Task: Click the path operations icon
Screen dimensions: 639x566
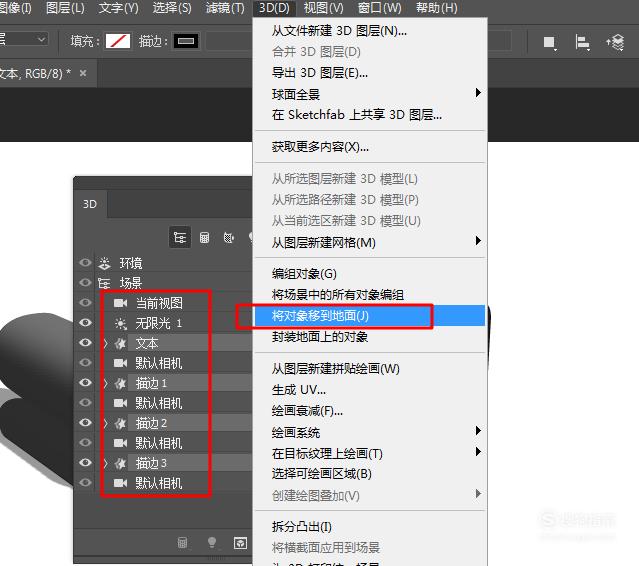Action: click(550, 42)
